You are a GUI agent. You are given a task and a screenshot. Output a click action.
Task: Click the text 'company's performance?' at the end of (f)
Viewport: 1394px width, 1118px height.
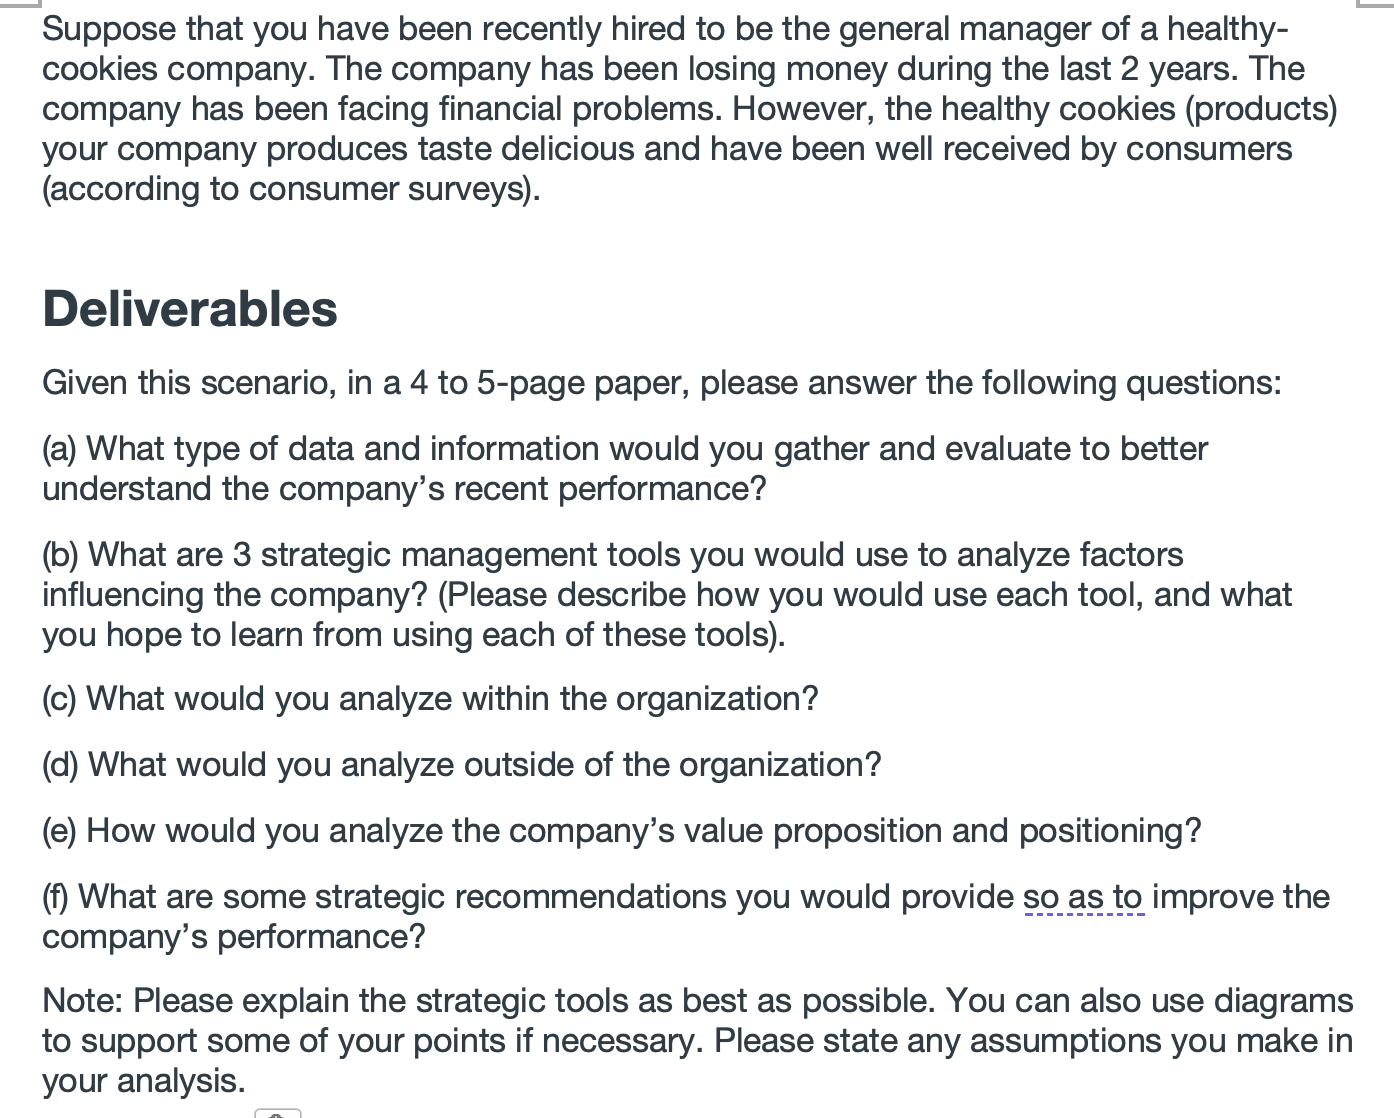(x=234, y=937)
